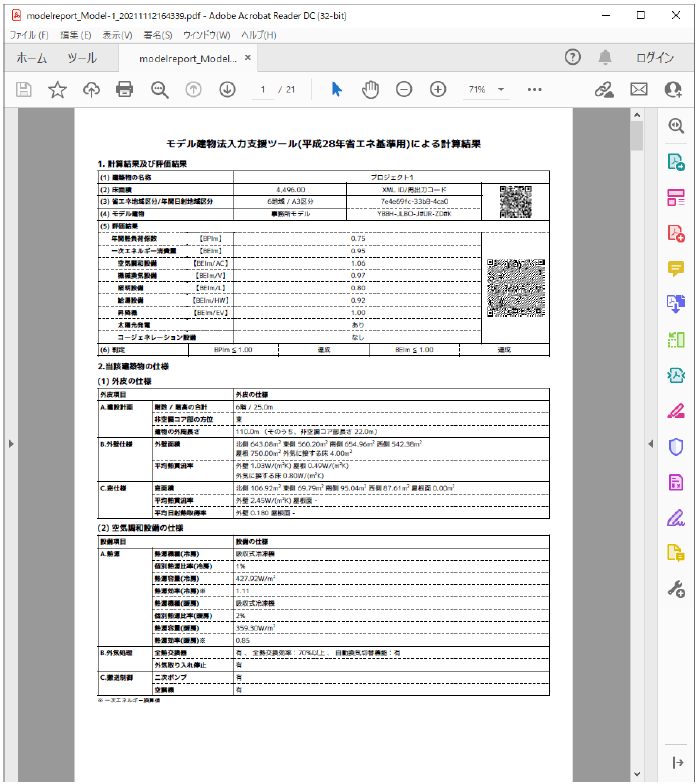This screenshot has width=697, height=784.
Task: Open Send for Comments tool icon
Action: 676,554
